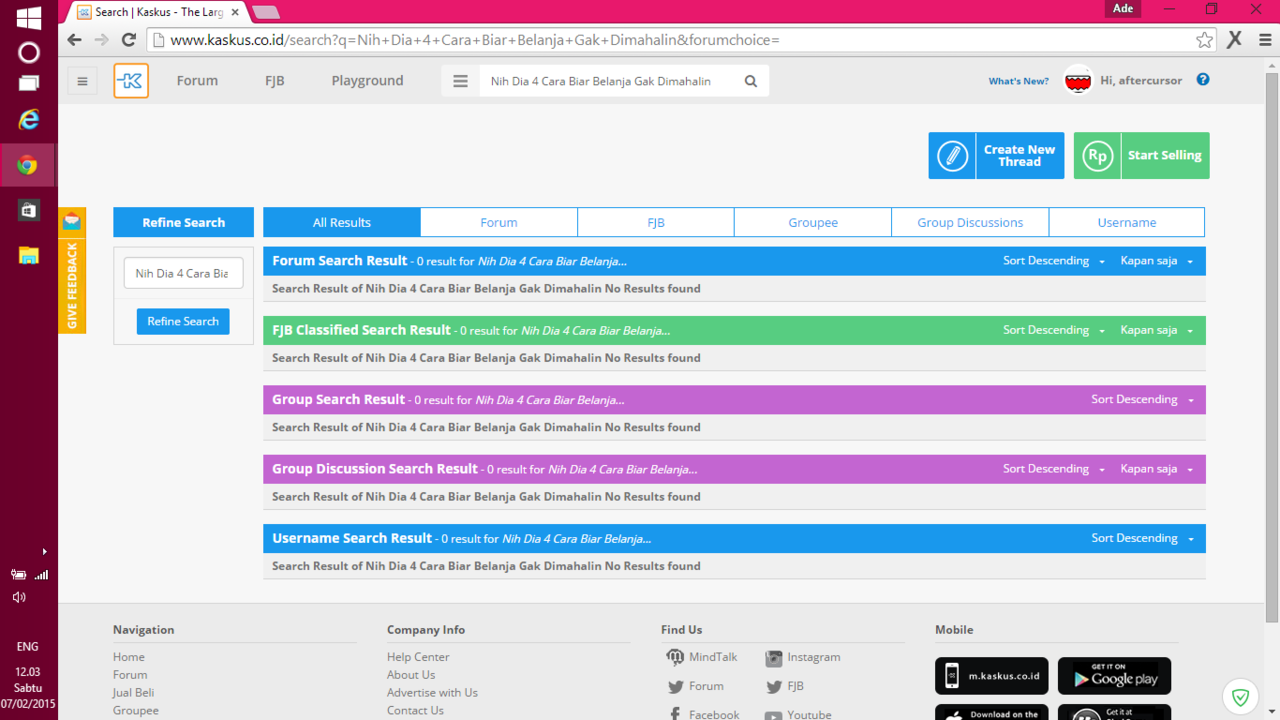The image size is (1280, 720).
Task: Open Jual Beli footer link
Action: 133,693
